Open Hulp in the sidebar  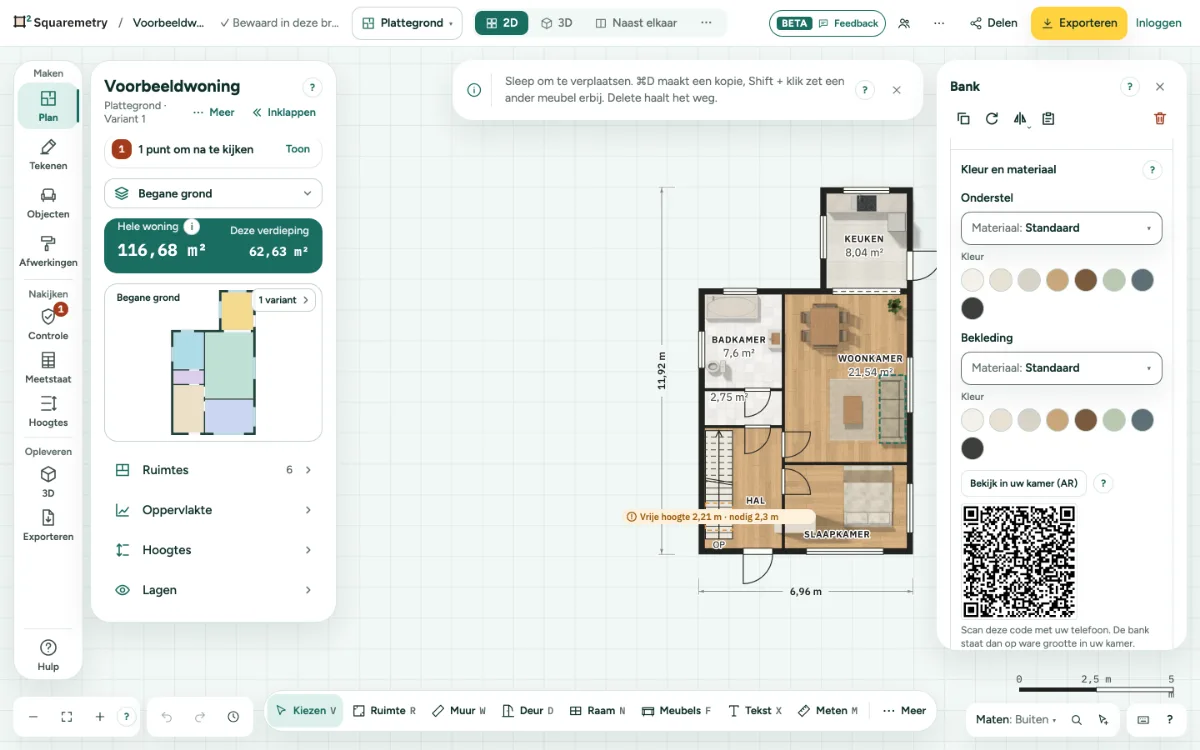(x=48, y=655)
